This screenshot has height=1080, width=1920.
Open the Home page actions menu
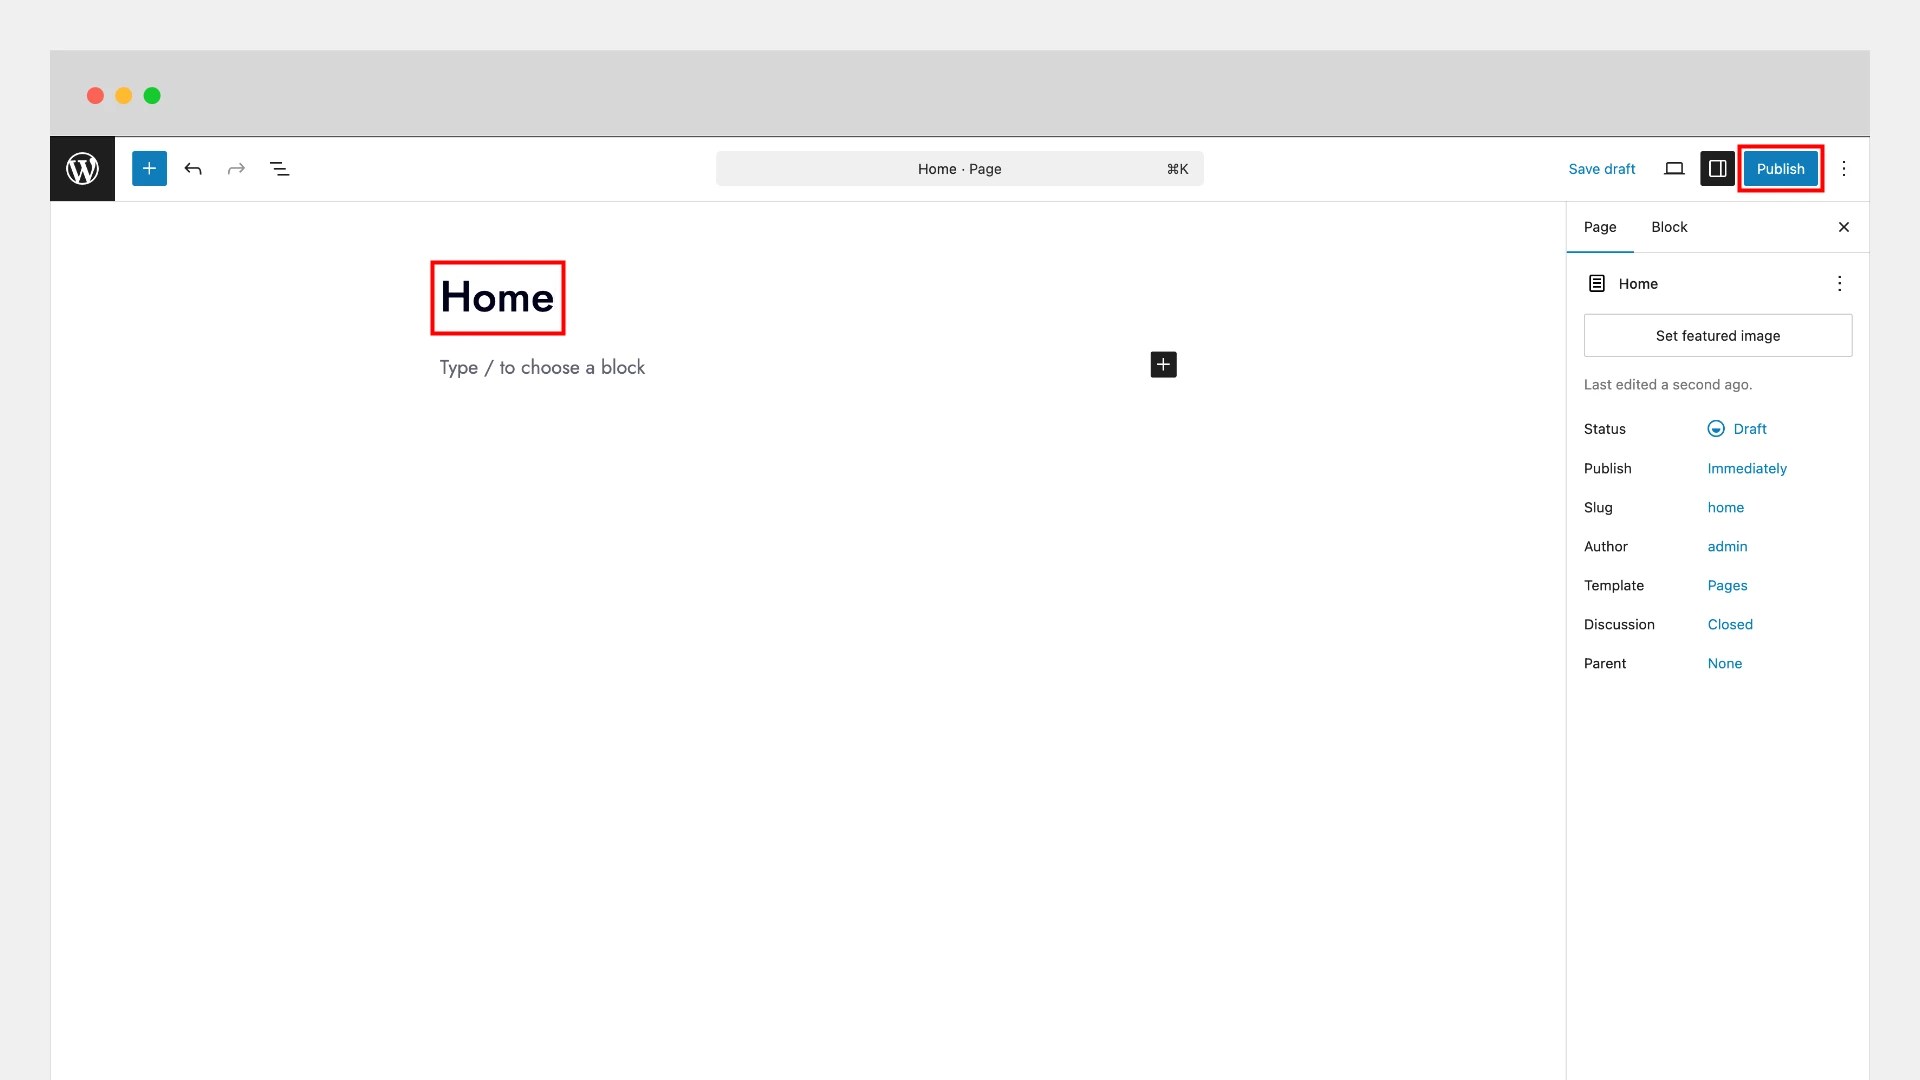coord(1839,284)
